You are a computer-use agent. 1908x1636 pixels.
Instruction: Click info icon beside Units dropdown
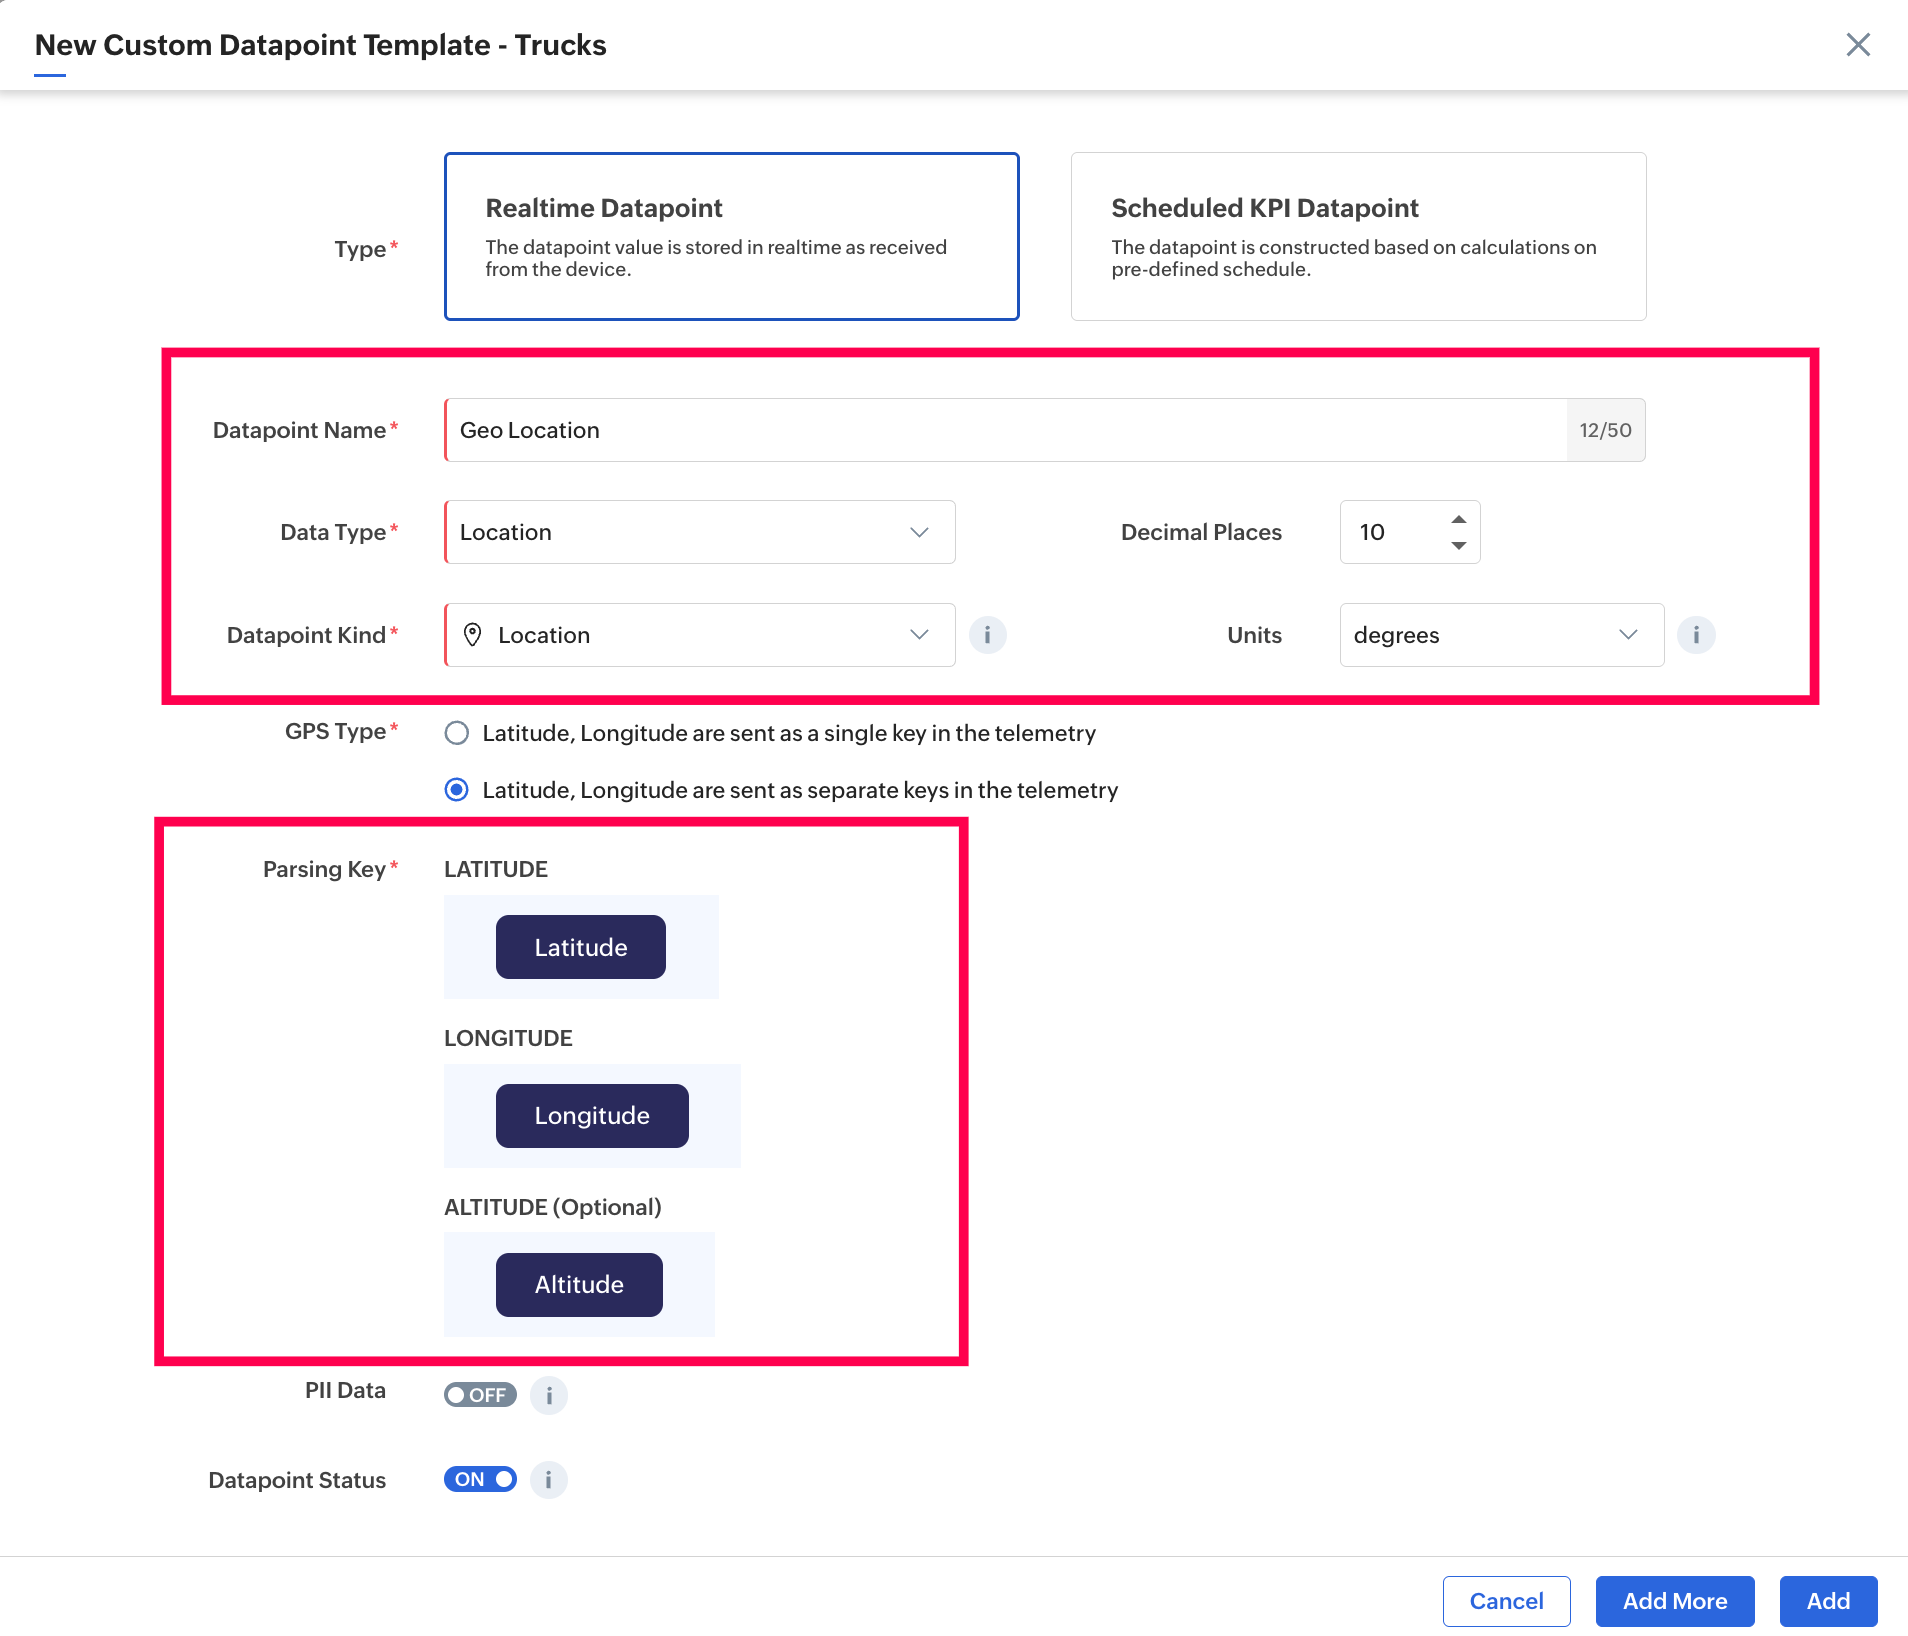(x=1696, y=635)
